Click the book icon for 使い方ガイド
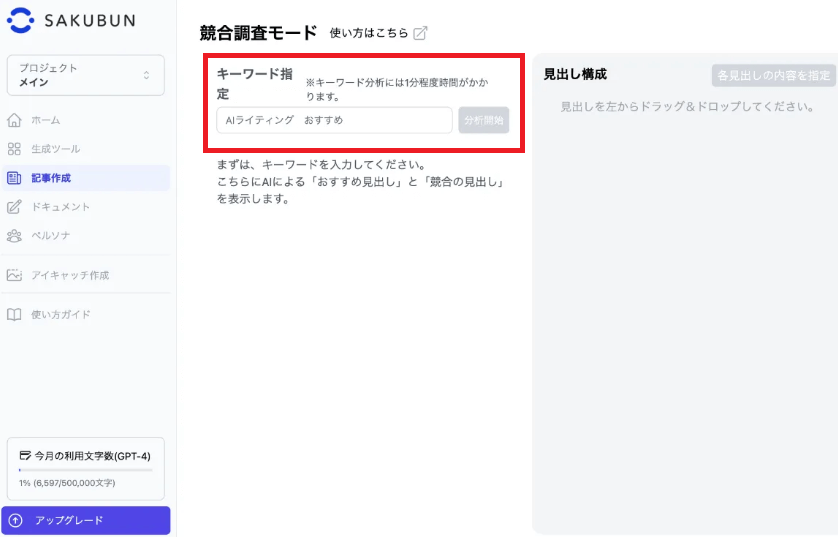838x537 pixels. pos(14,315)
